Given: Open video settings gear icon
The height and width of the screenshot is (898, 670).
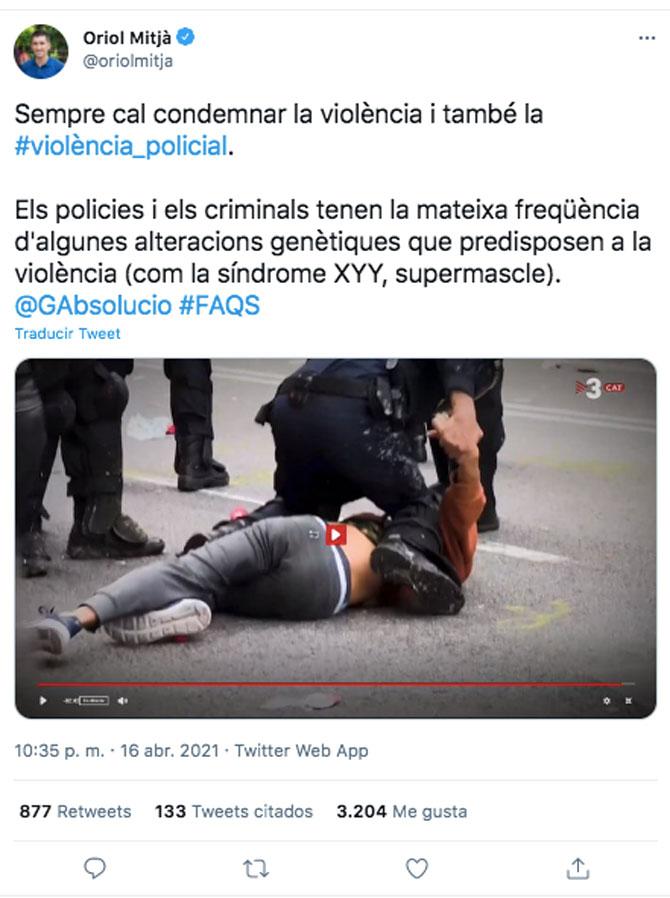Looking at the screenshot, I should (x=606, y=700).
